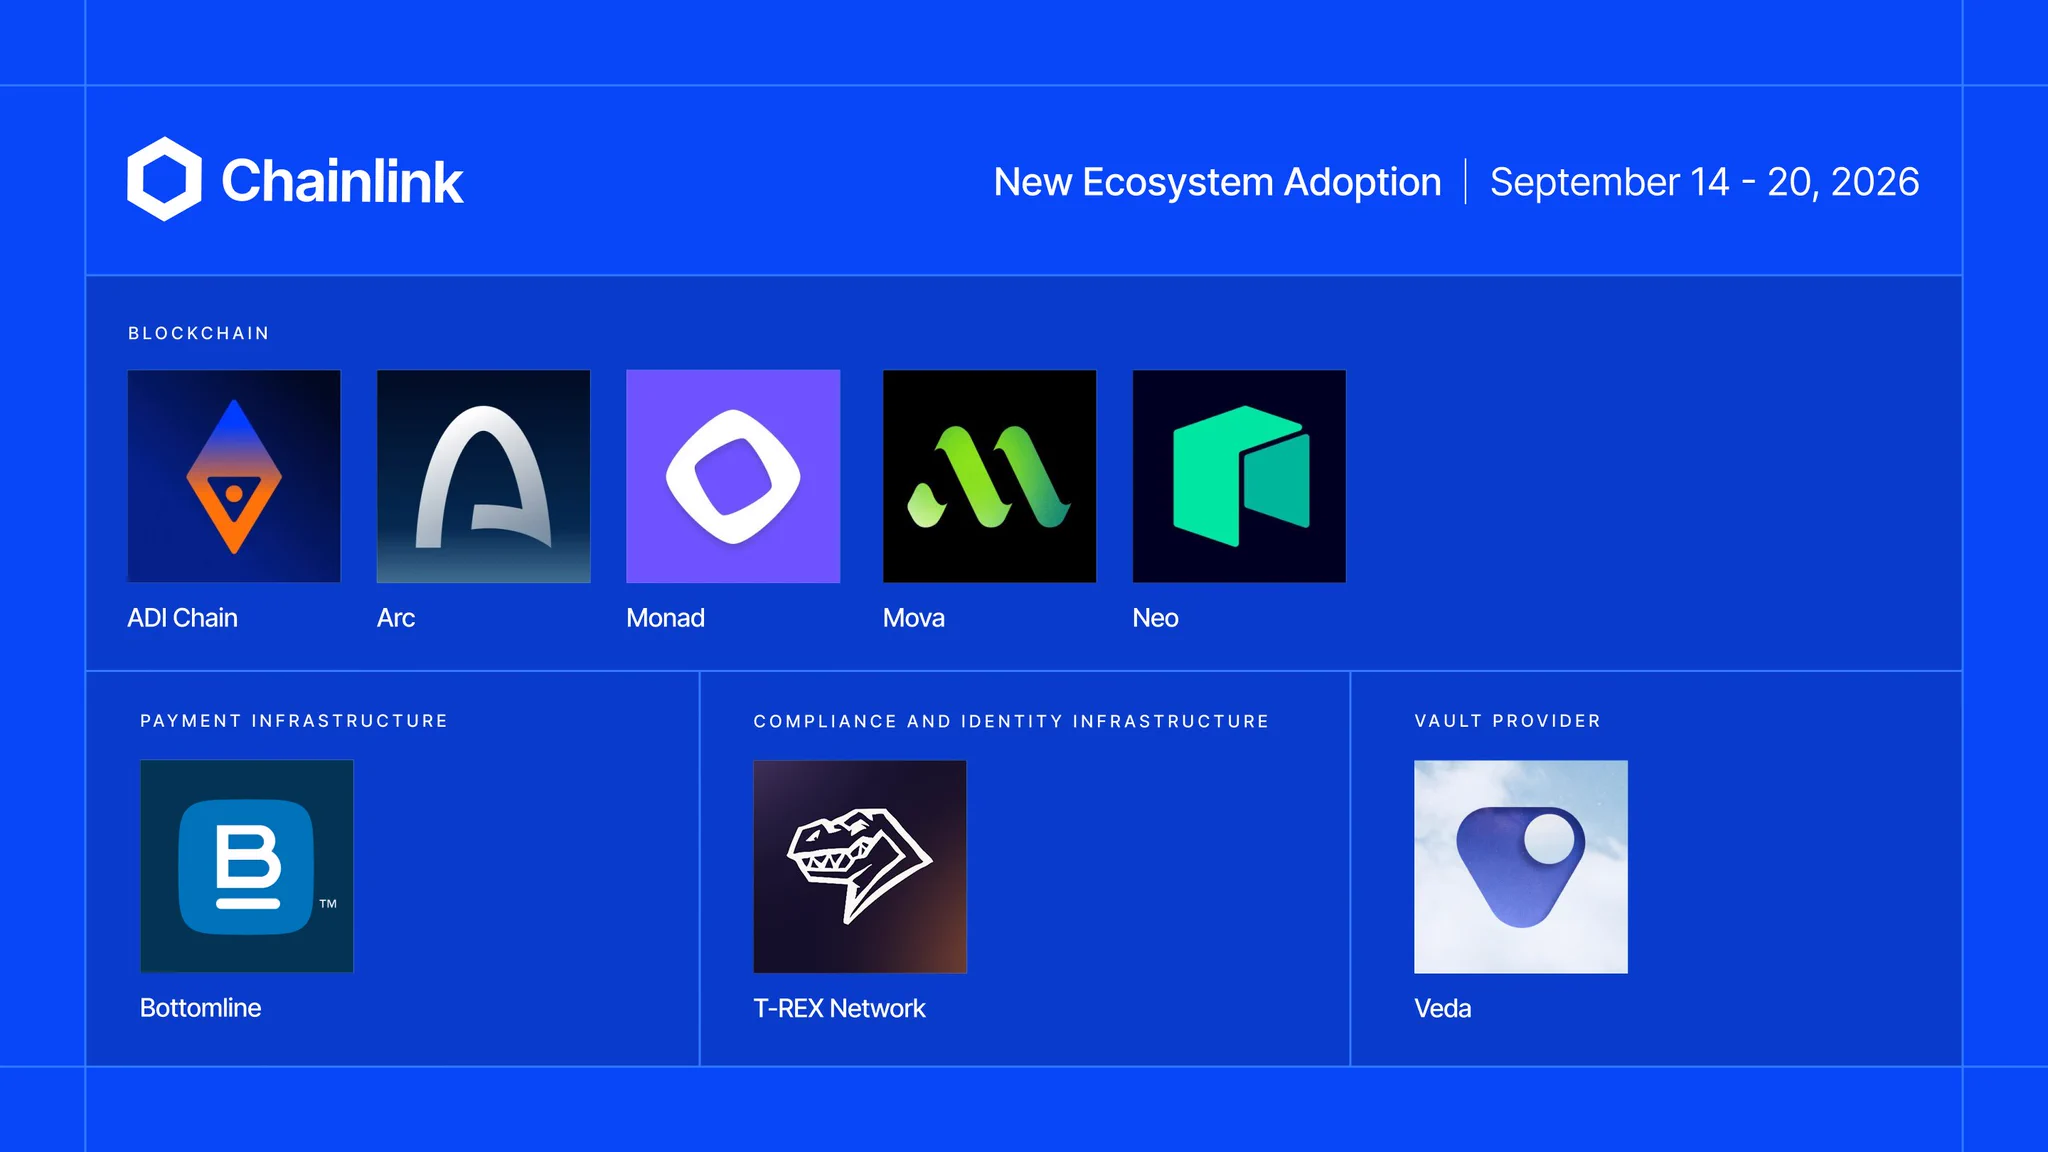Viewport: 2048px width, 1152px height.
Task: Click the 'Neo' name caption
Action: point(1156,618)
